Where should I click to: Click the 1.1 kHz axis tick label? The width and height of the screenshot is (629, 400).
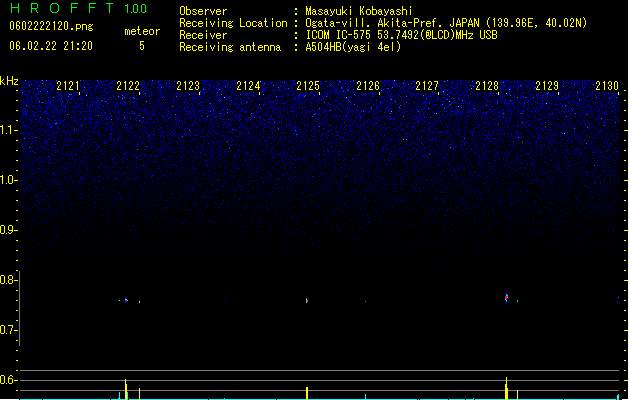point(8,130)
